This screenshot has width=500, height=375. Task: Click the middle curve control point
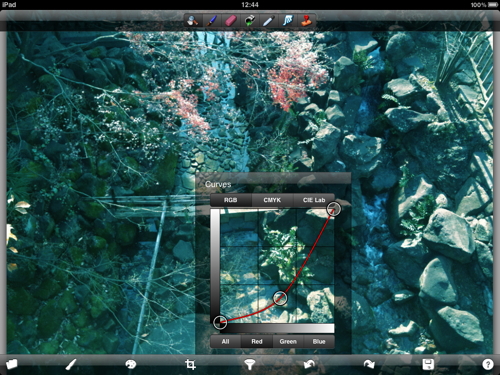pos(280,298)
